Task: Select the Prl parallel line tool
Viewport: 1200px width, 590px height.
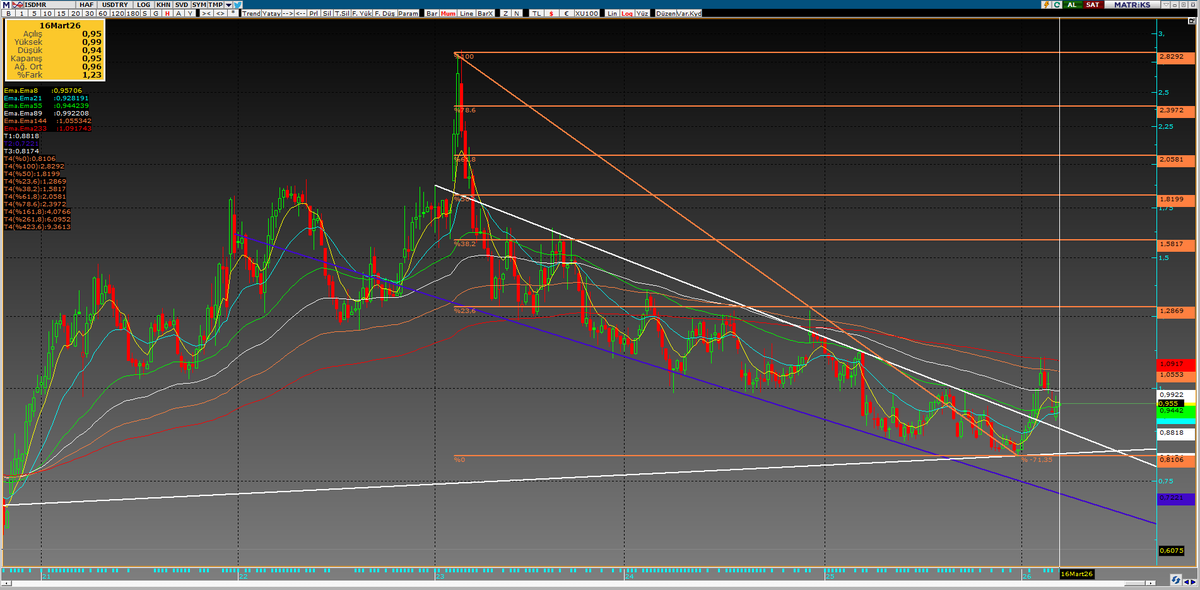Action: [313, 14]
